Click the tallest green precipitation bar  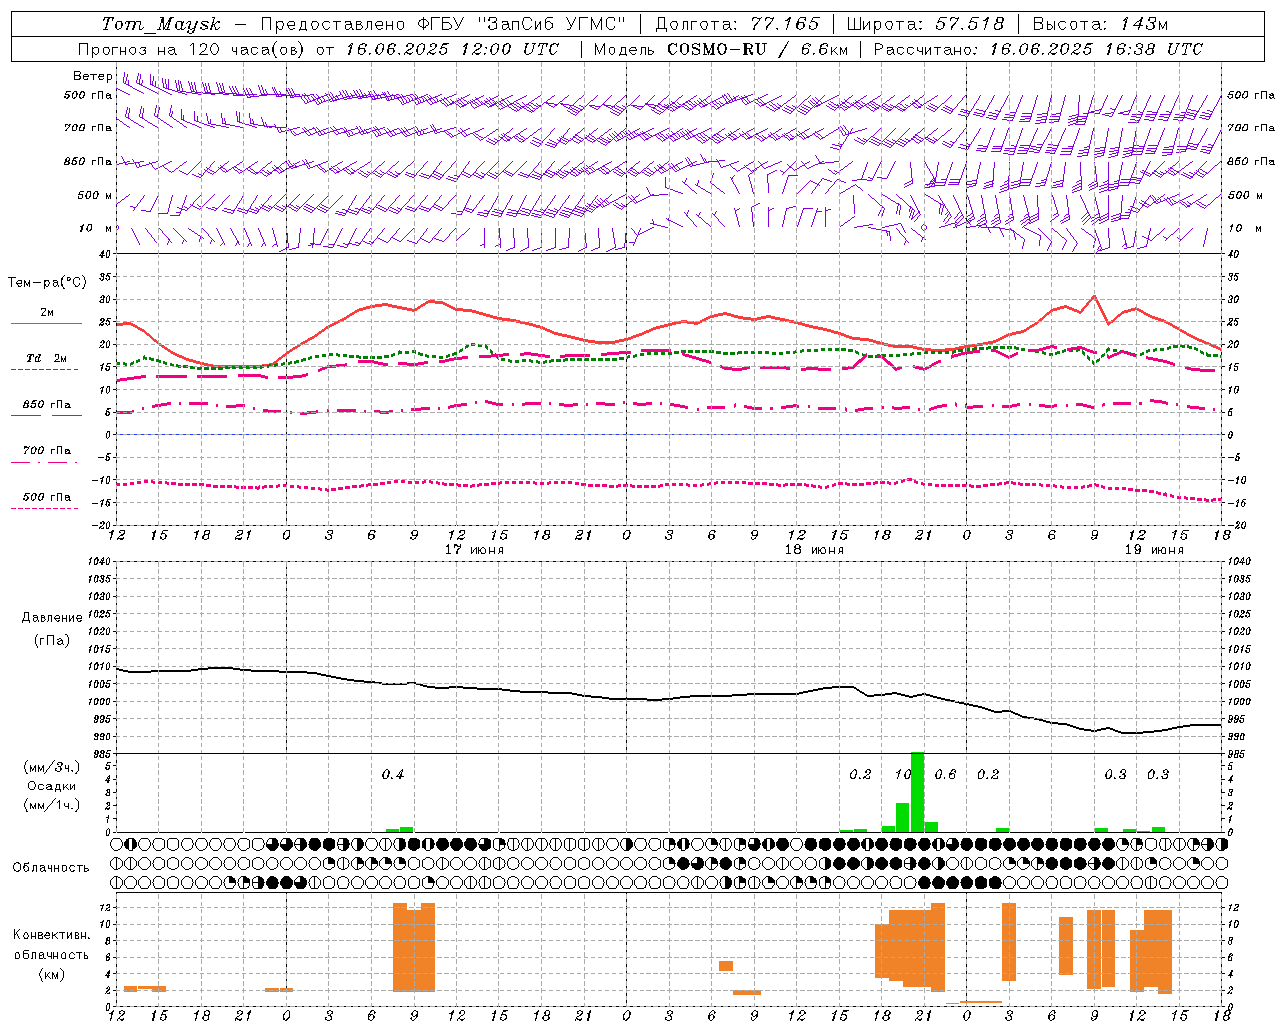(x=917, y=792)
